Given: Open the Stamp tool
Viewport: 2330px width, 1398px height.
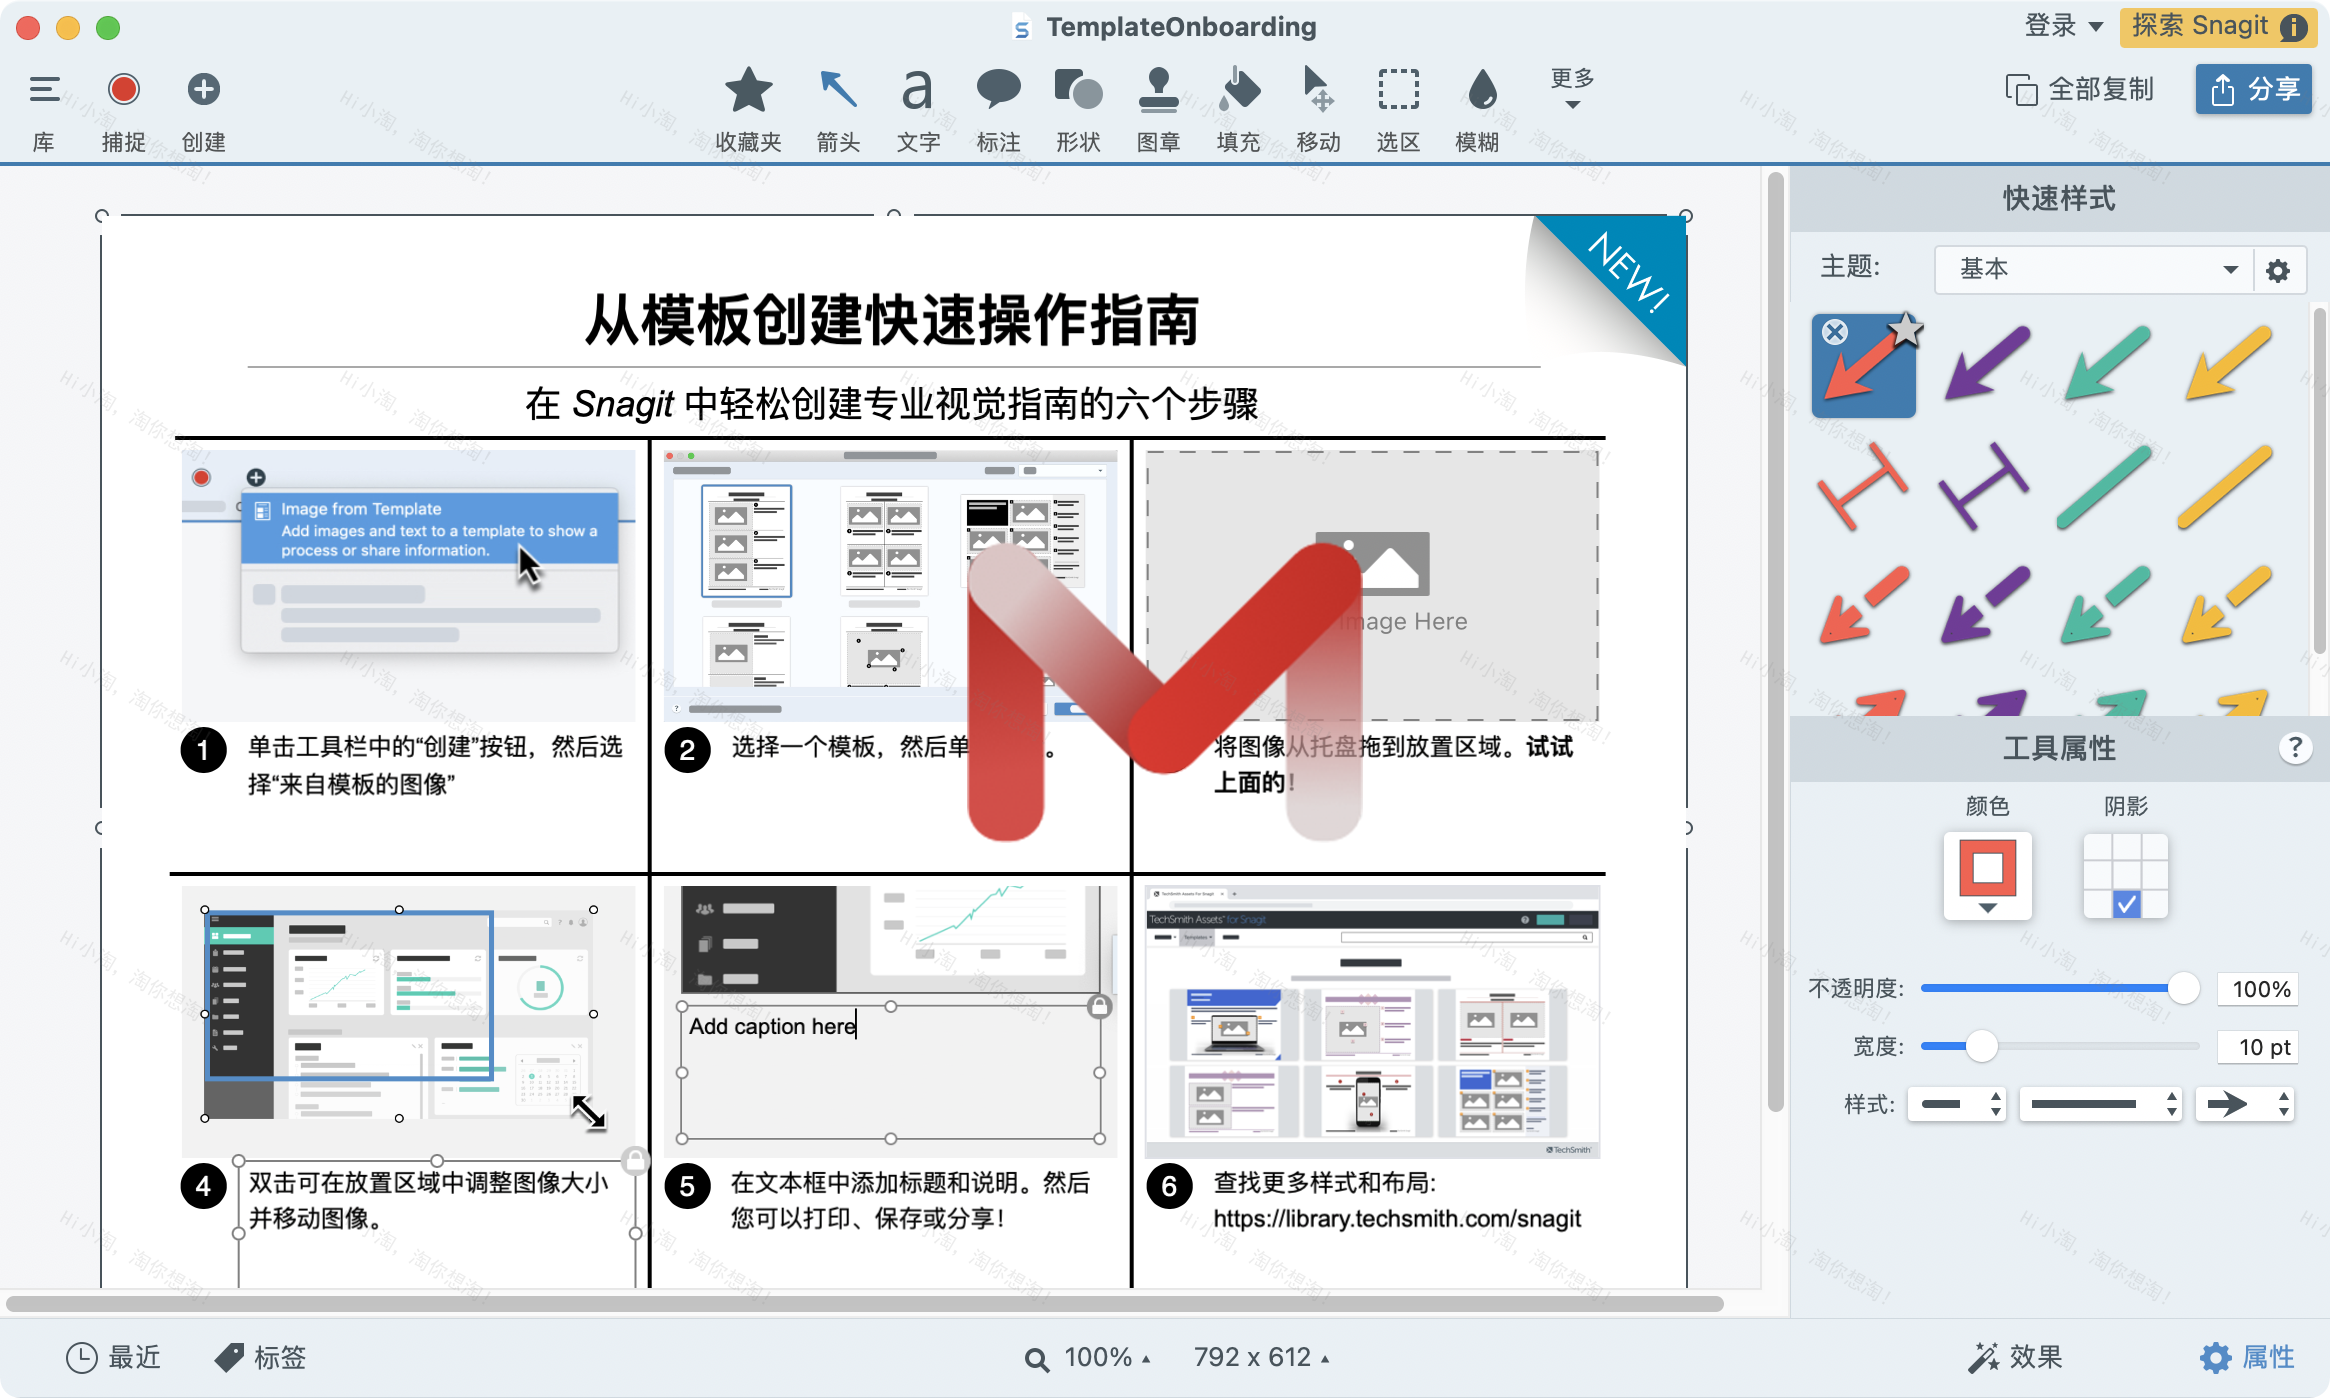Looking at the screenshot, I should pos(1159,105).
